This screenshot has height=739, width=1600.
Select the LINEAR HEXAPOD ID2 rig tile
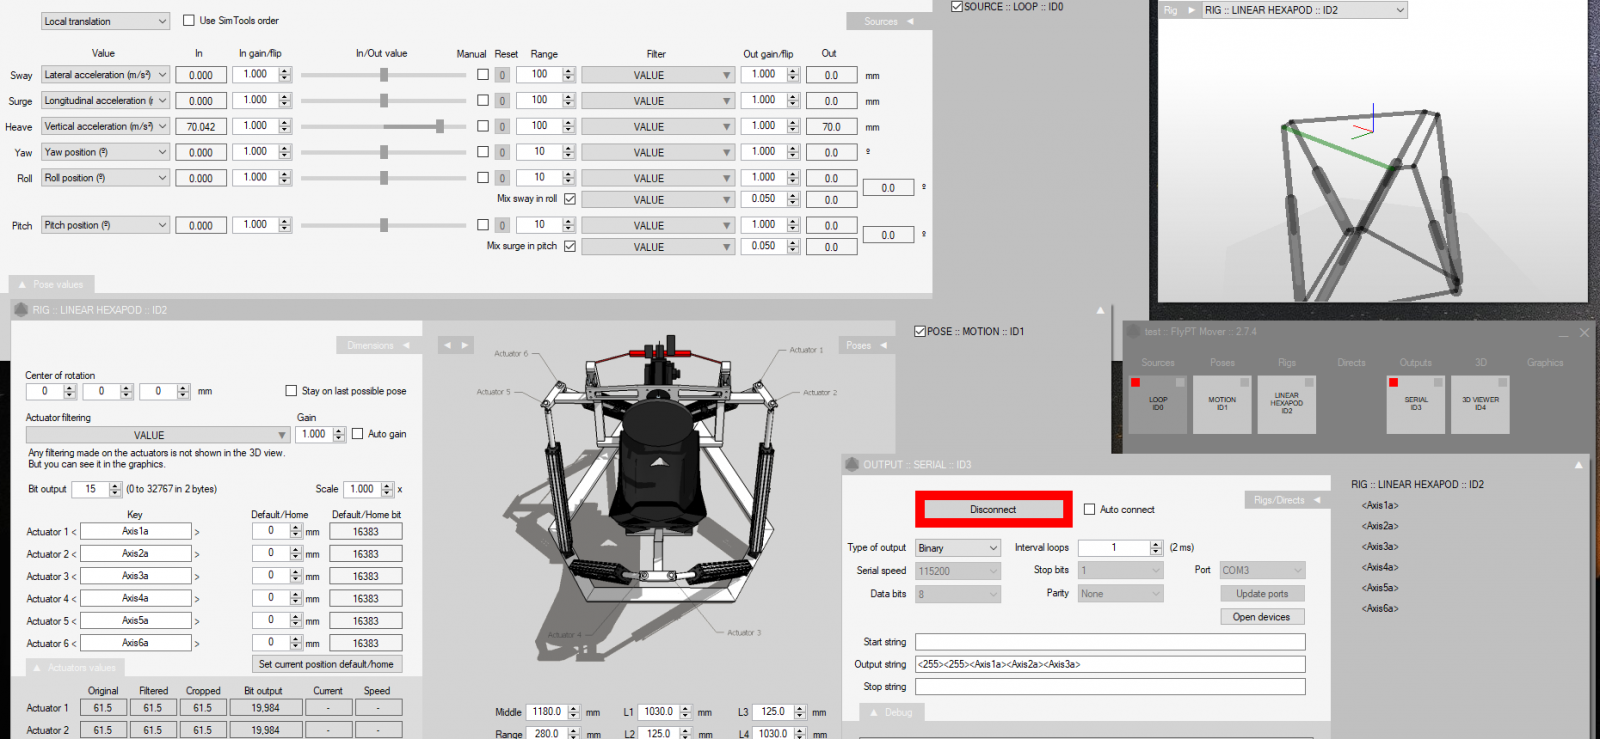point(1286,404)
